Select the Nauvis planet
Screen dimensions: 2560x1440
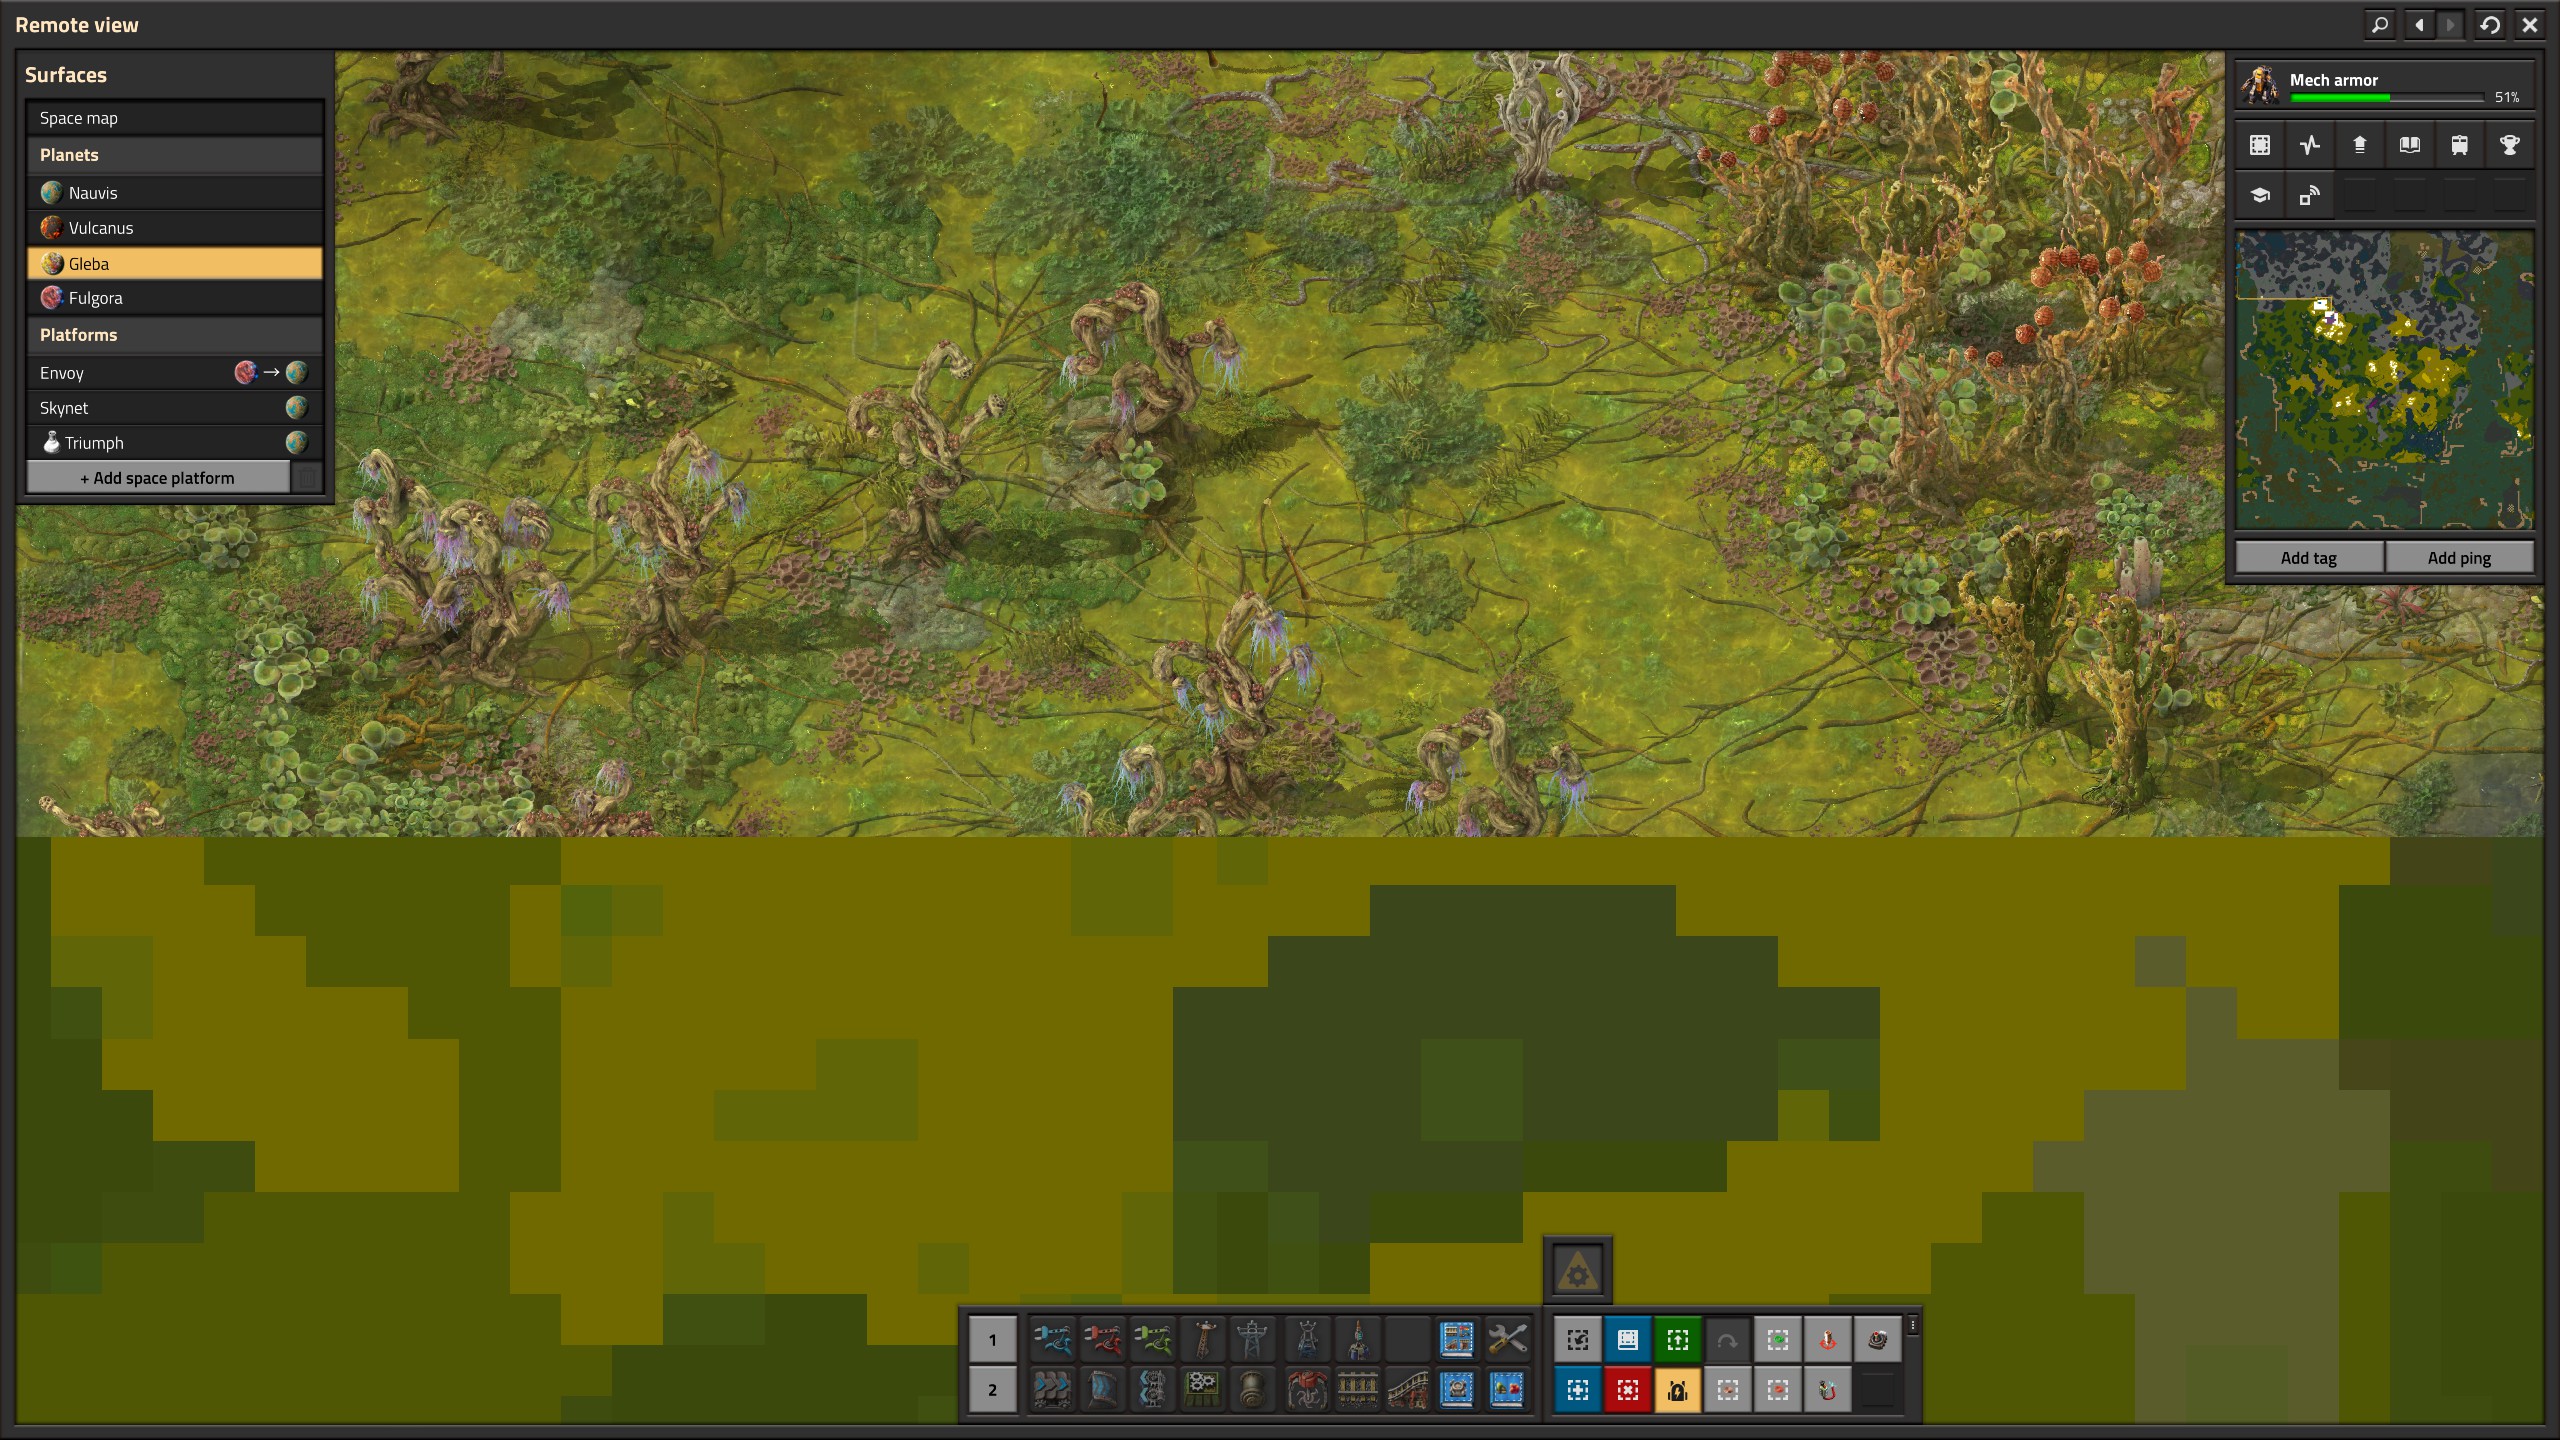pyautogui.click(x=175, y=193)
